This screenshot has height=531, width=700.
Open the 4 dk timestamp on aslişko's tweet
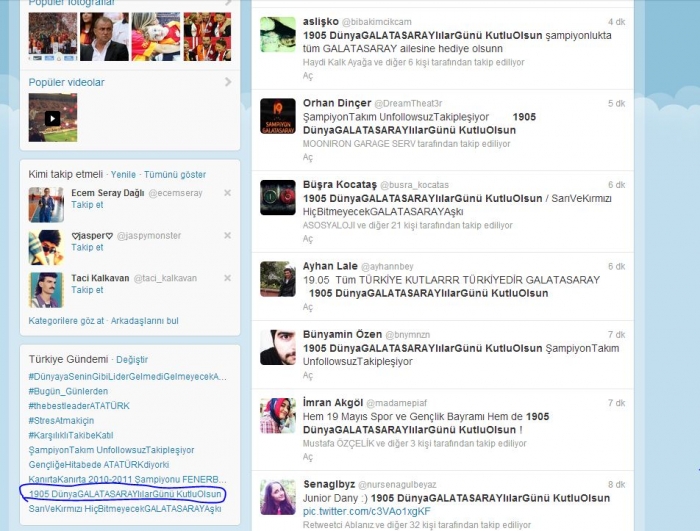tap(617, 22)
